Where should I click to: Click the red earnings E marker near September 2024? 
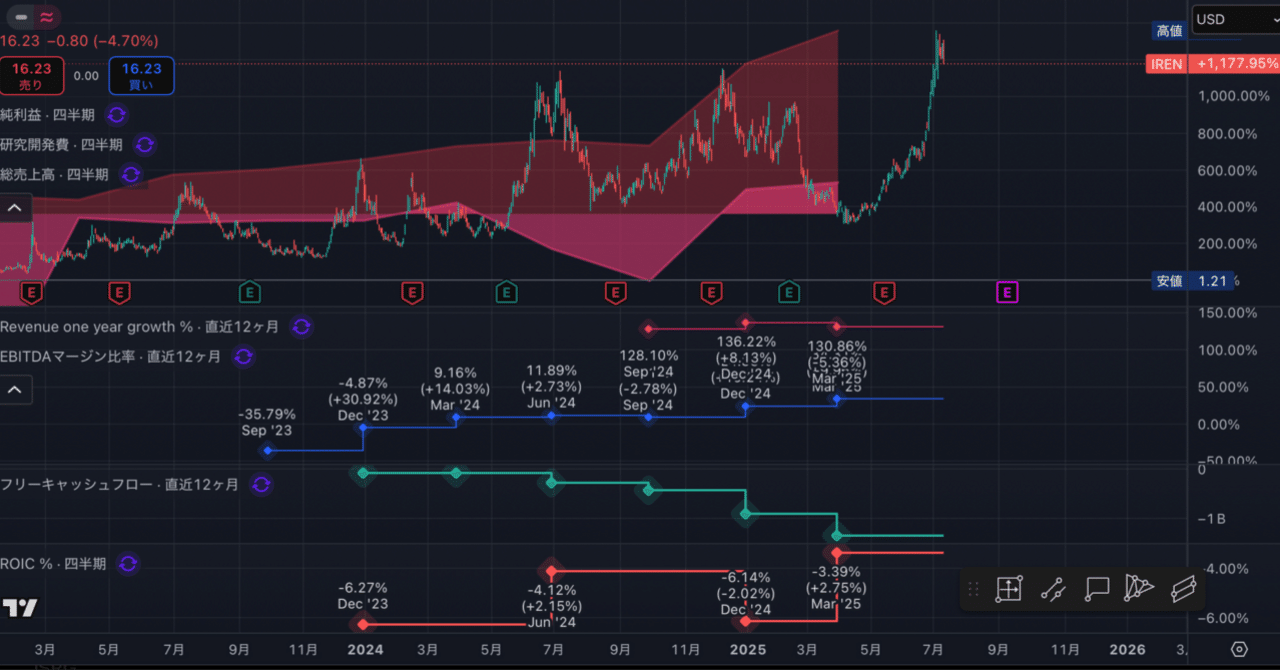pos(615,292)
